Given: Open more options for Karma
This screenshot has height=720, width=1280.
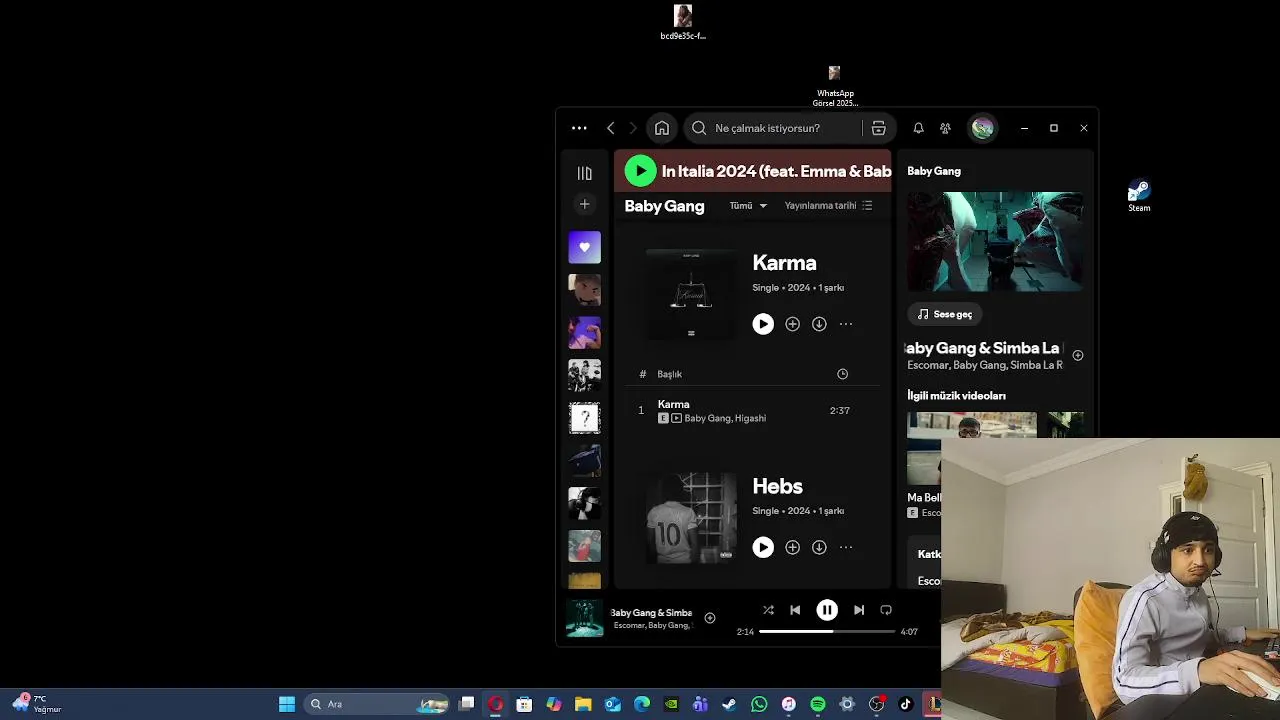Looking at the screenshot, I should pos(846,324).
